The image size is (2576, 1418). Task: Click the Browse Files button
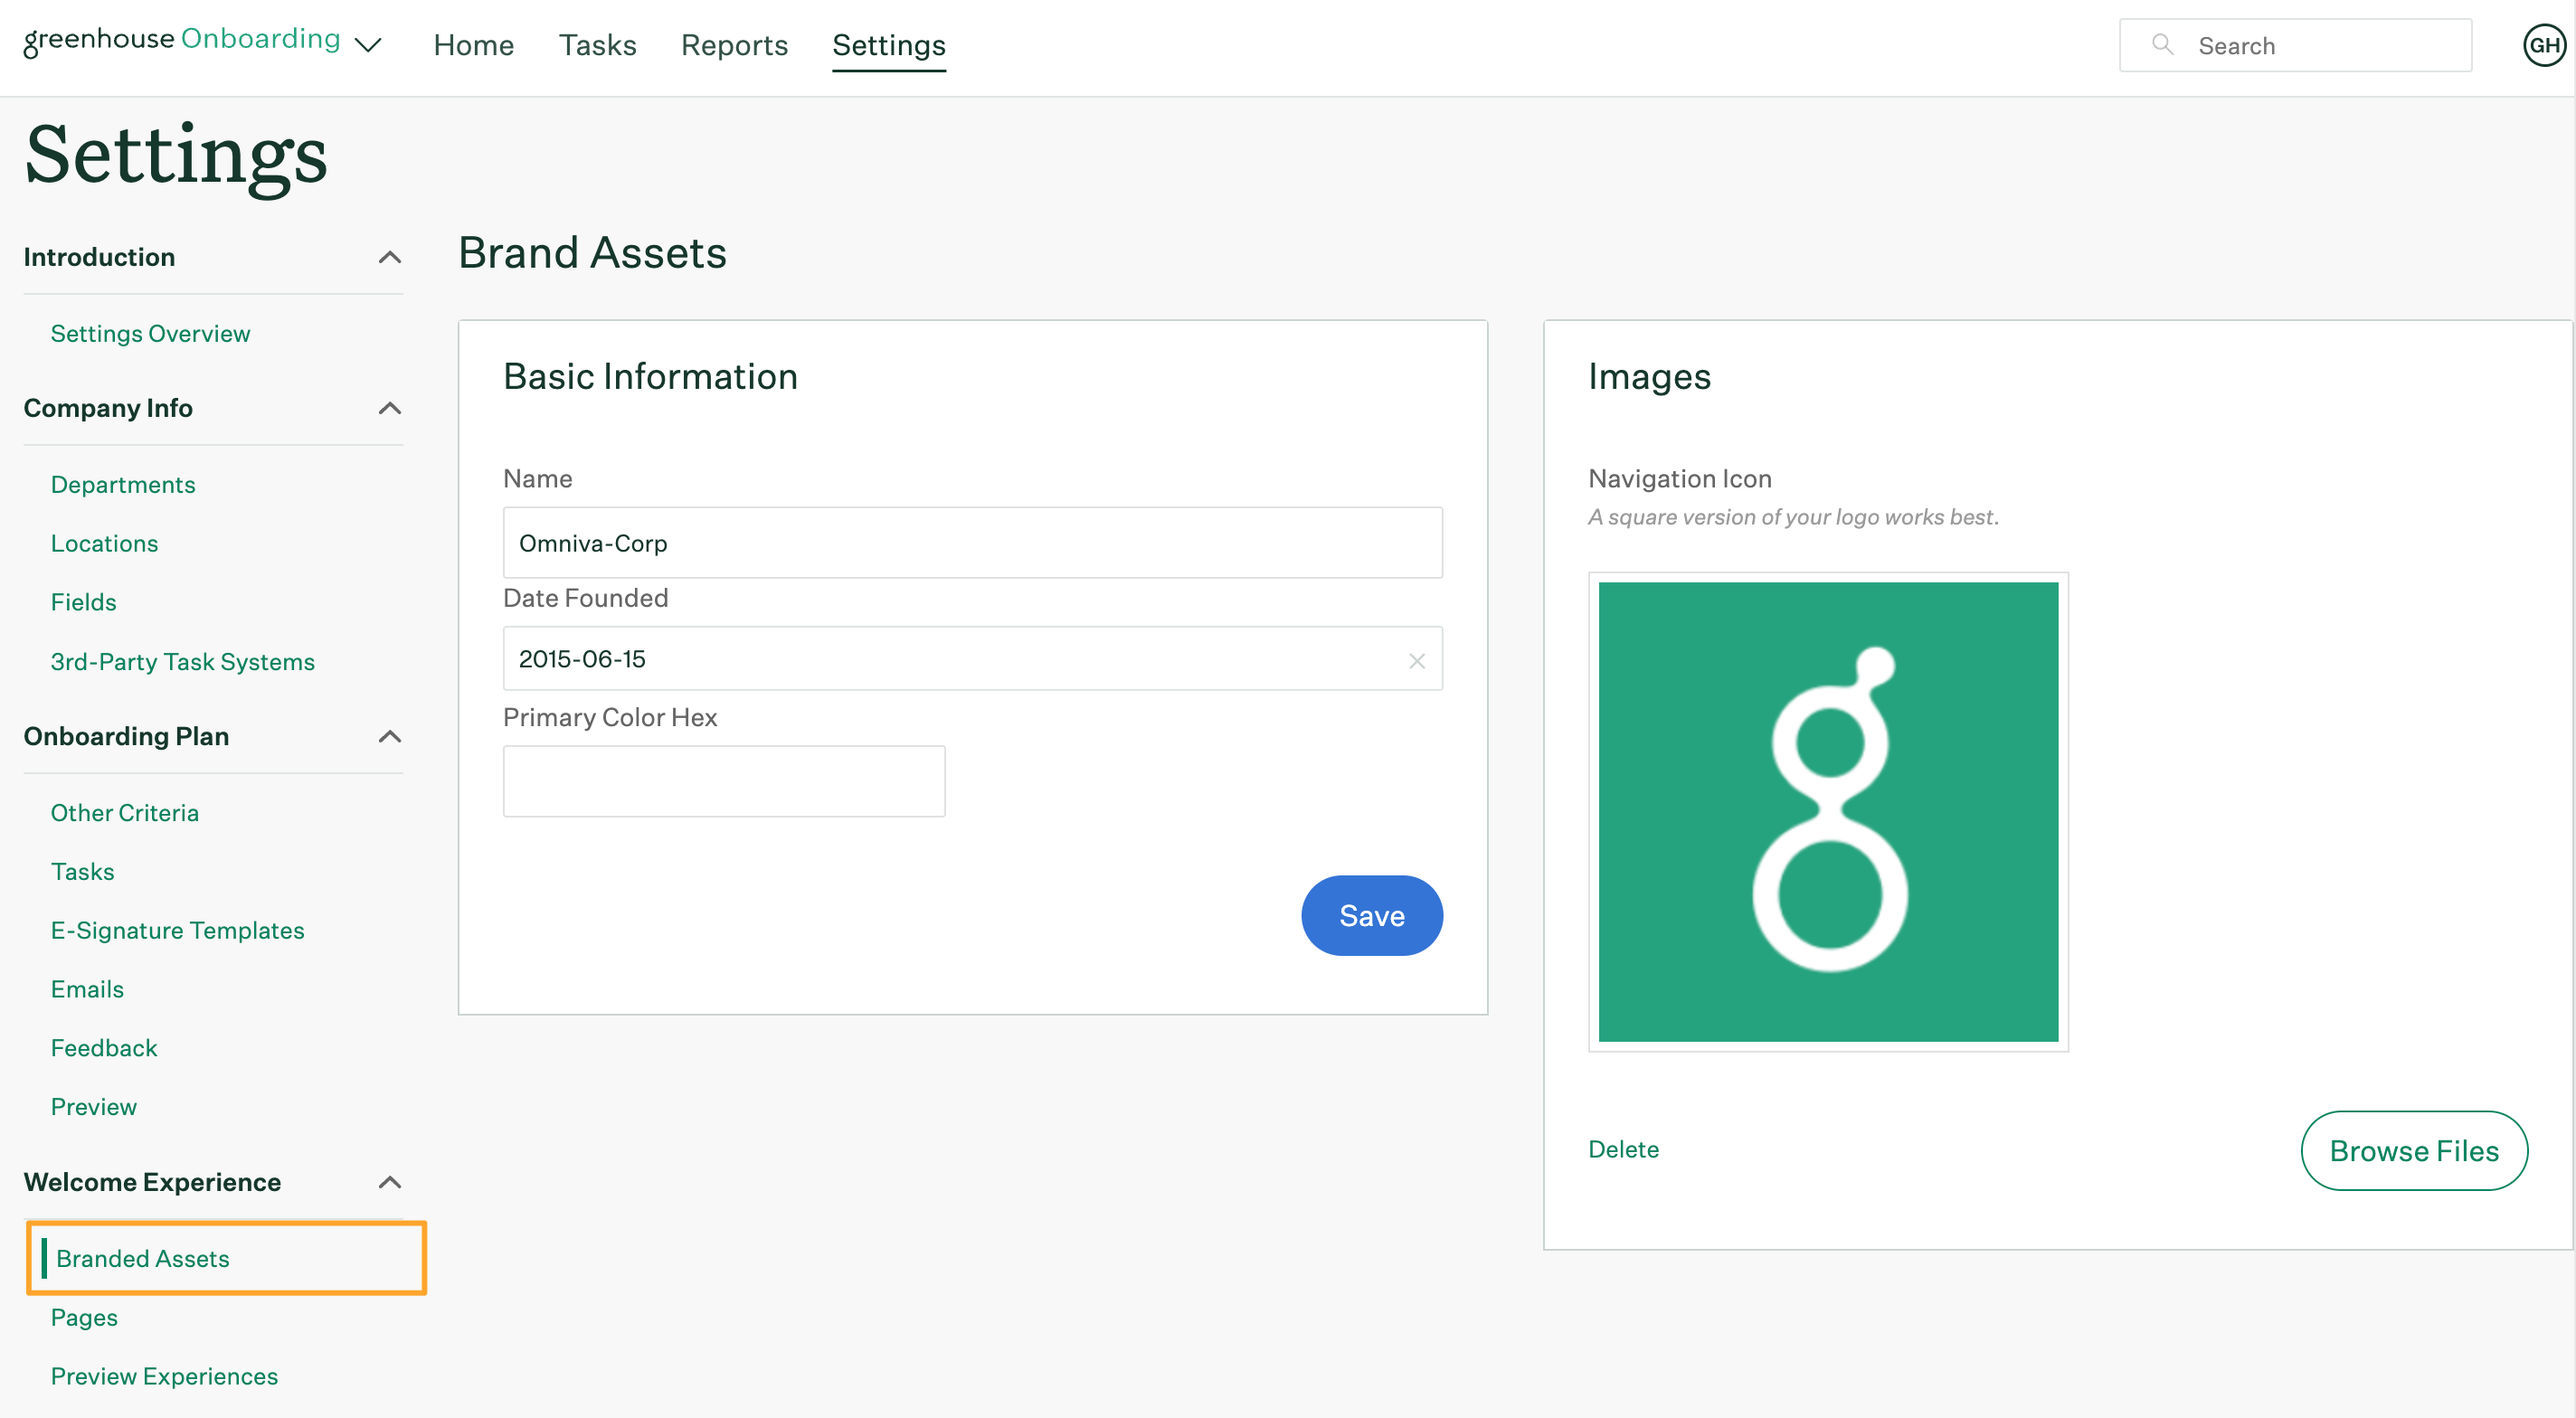click(x=2413, y=1149)
